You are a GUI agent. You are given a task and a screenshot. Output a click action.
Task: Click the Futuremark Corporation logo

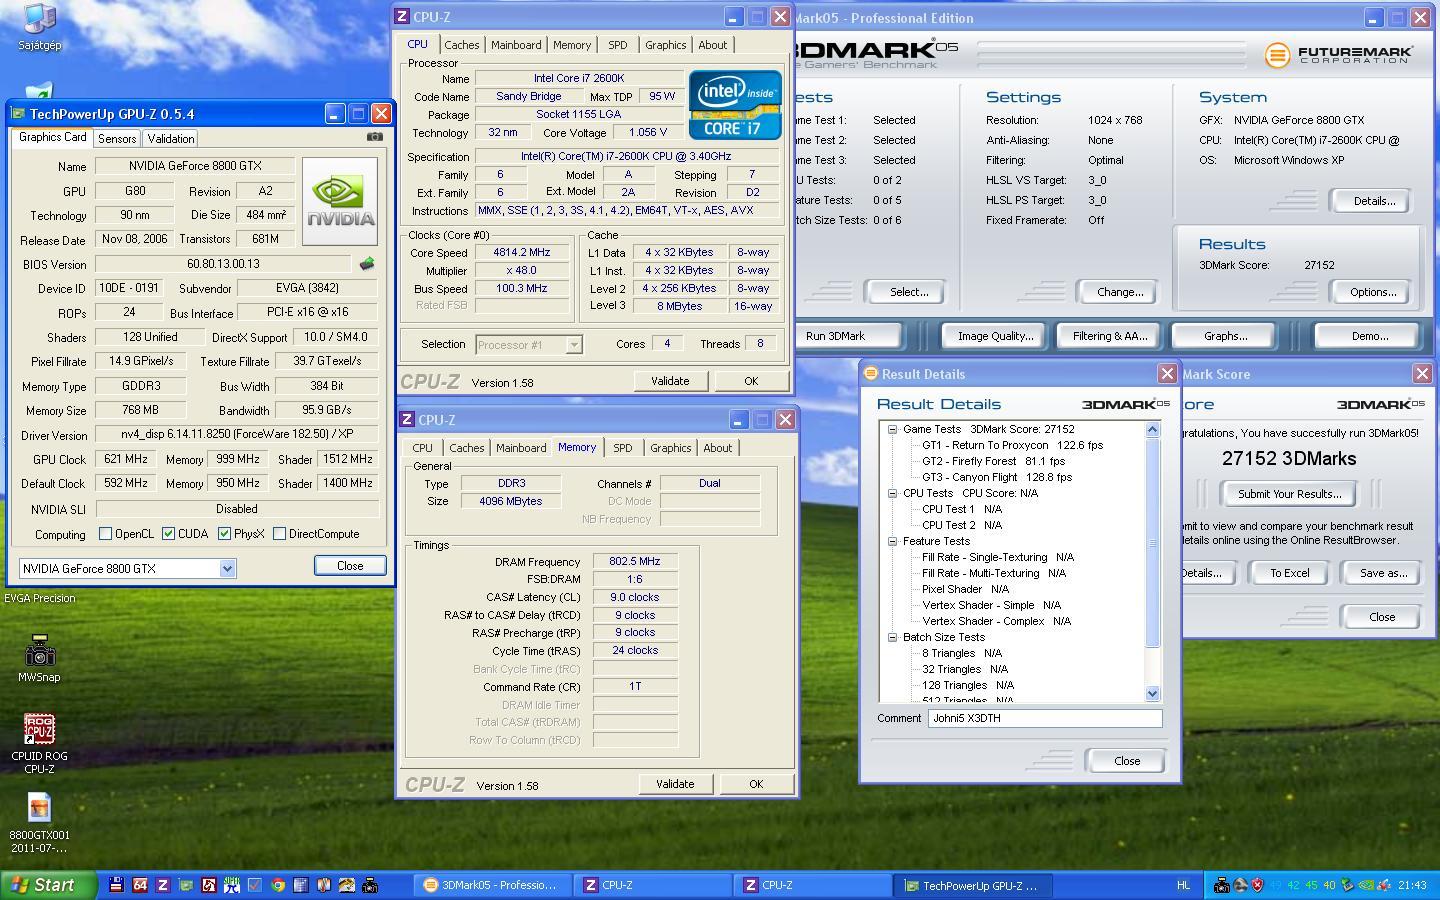click(x=1339, y=54)
